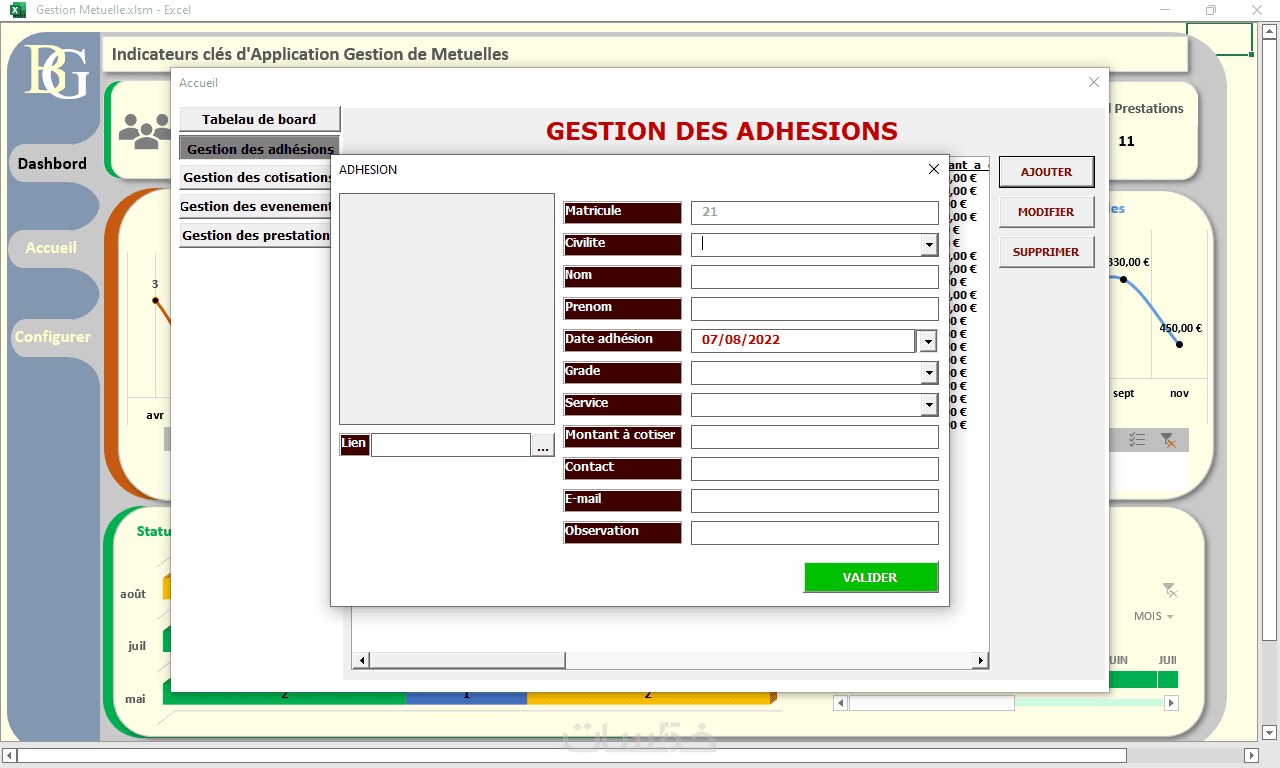Click the group of people icon

145,132
